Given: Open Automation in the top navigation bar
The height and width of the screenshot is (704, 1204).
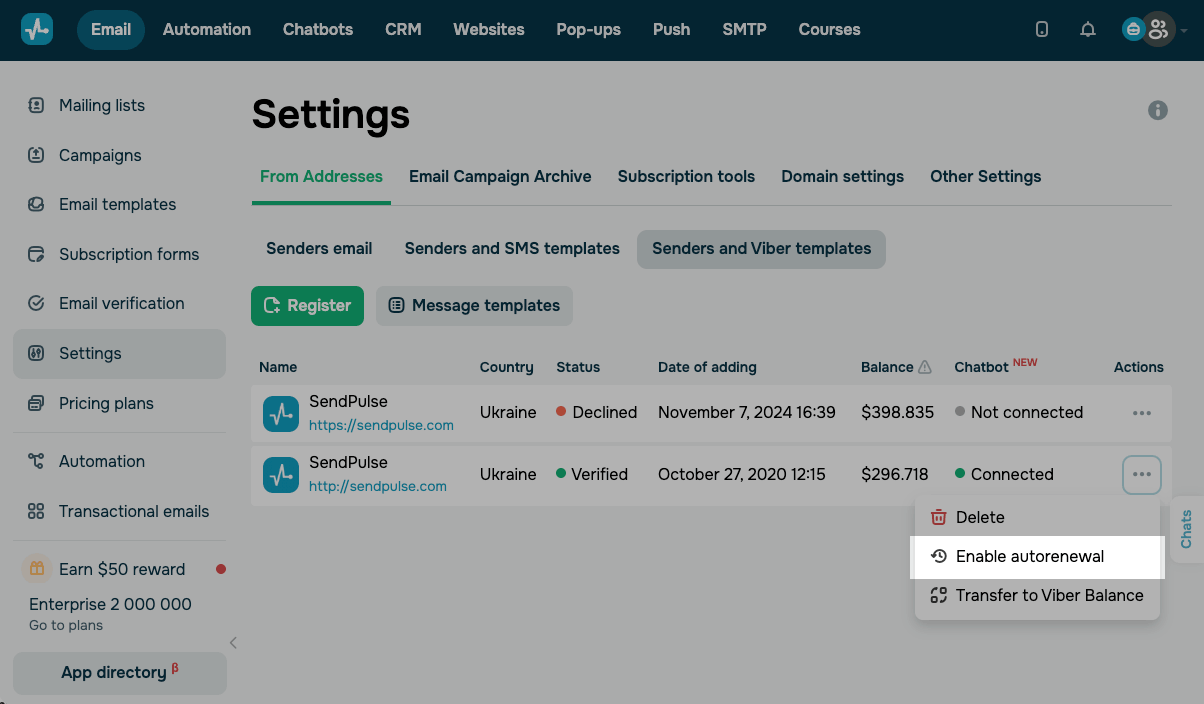Looking at the screenshot, I should pos(207,30).
